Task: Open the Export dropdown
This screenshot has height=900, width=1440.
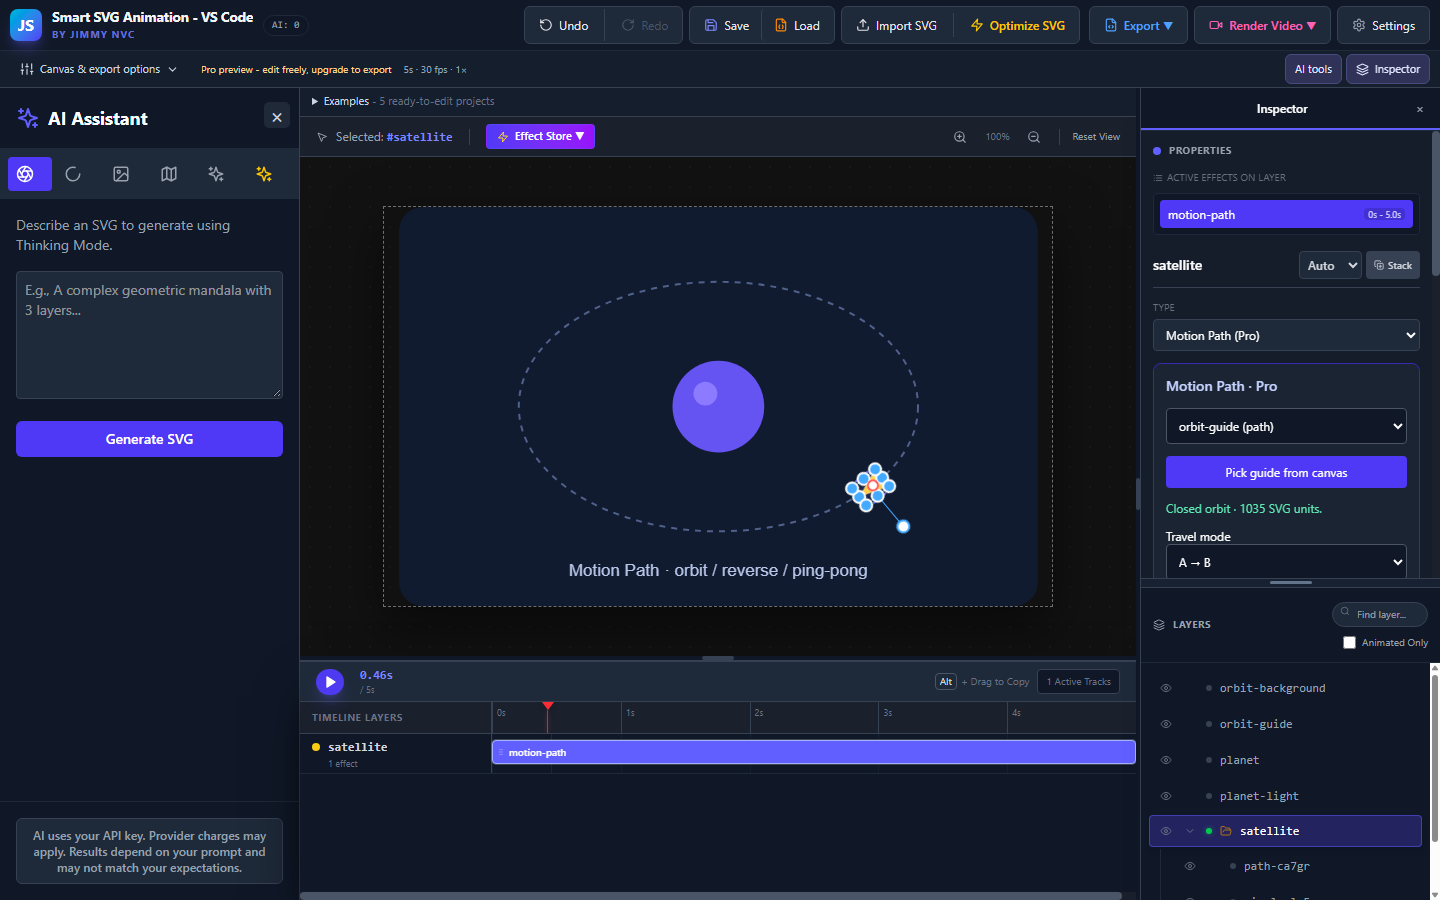Action: (1138, 25)
